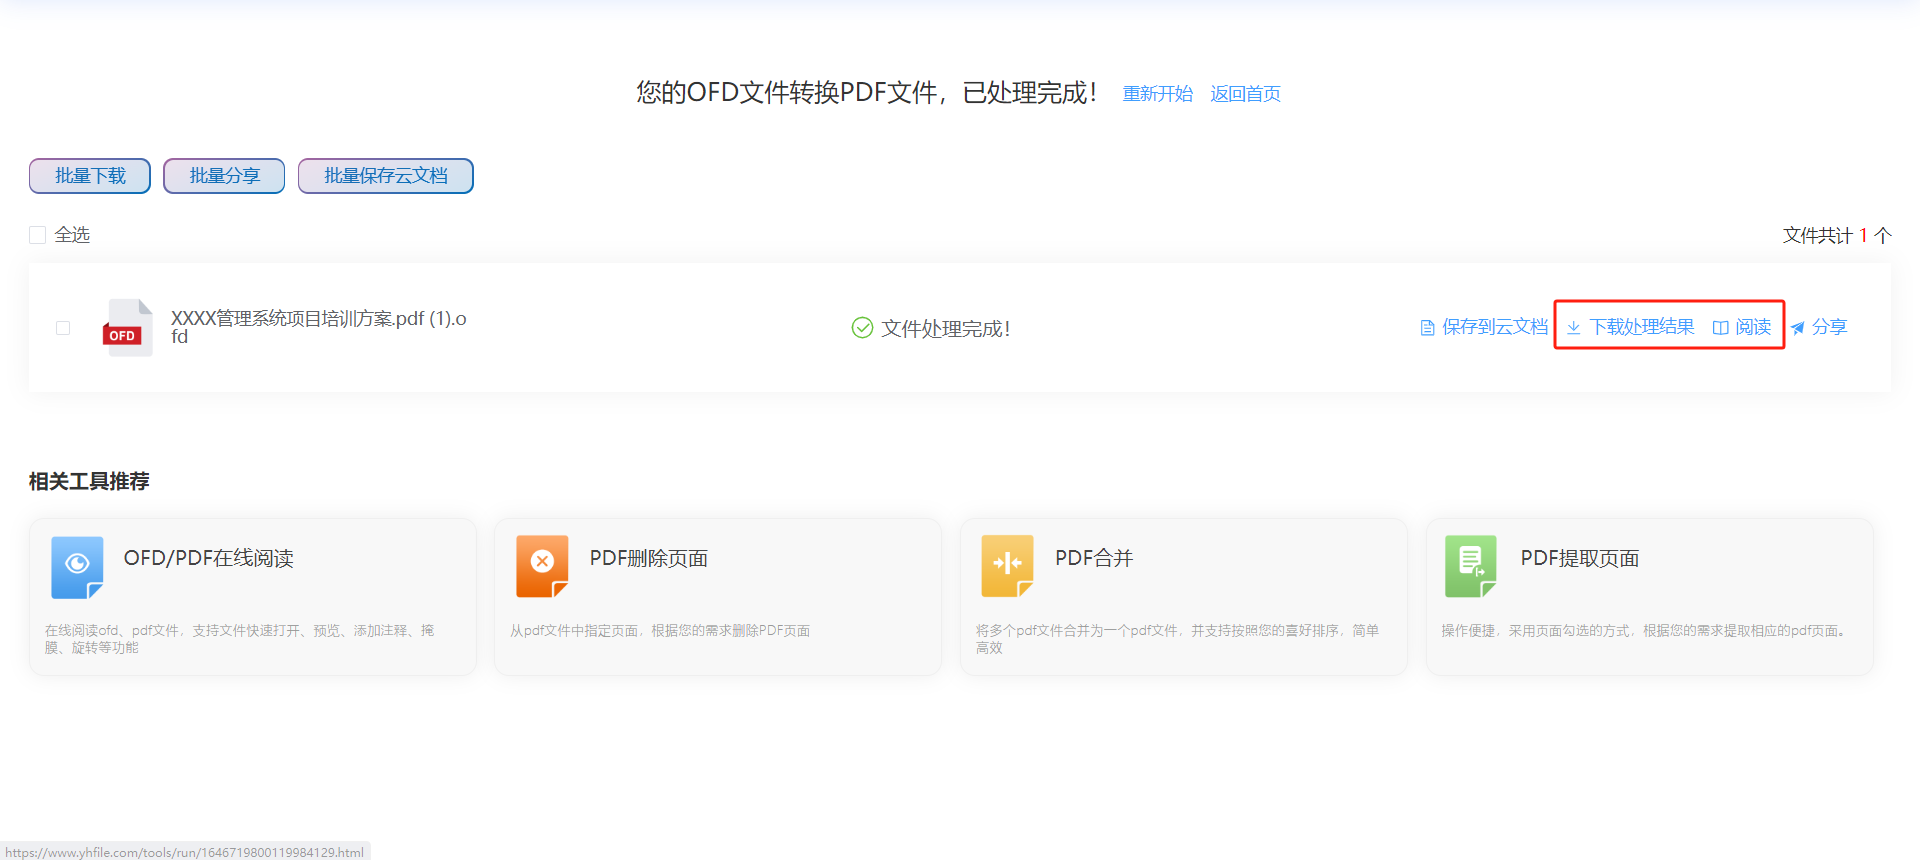
Task: Click the green file processed checkmark icon
Action: click(x=861, y=328)
